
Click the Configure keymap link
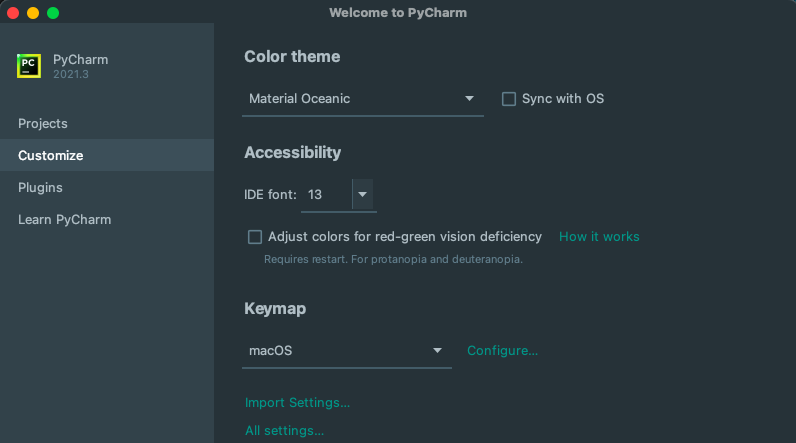(502, 351)
